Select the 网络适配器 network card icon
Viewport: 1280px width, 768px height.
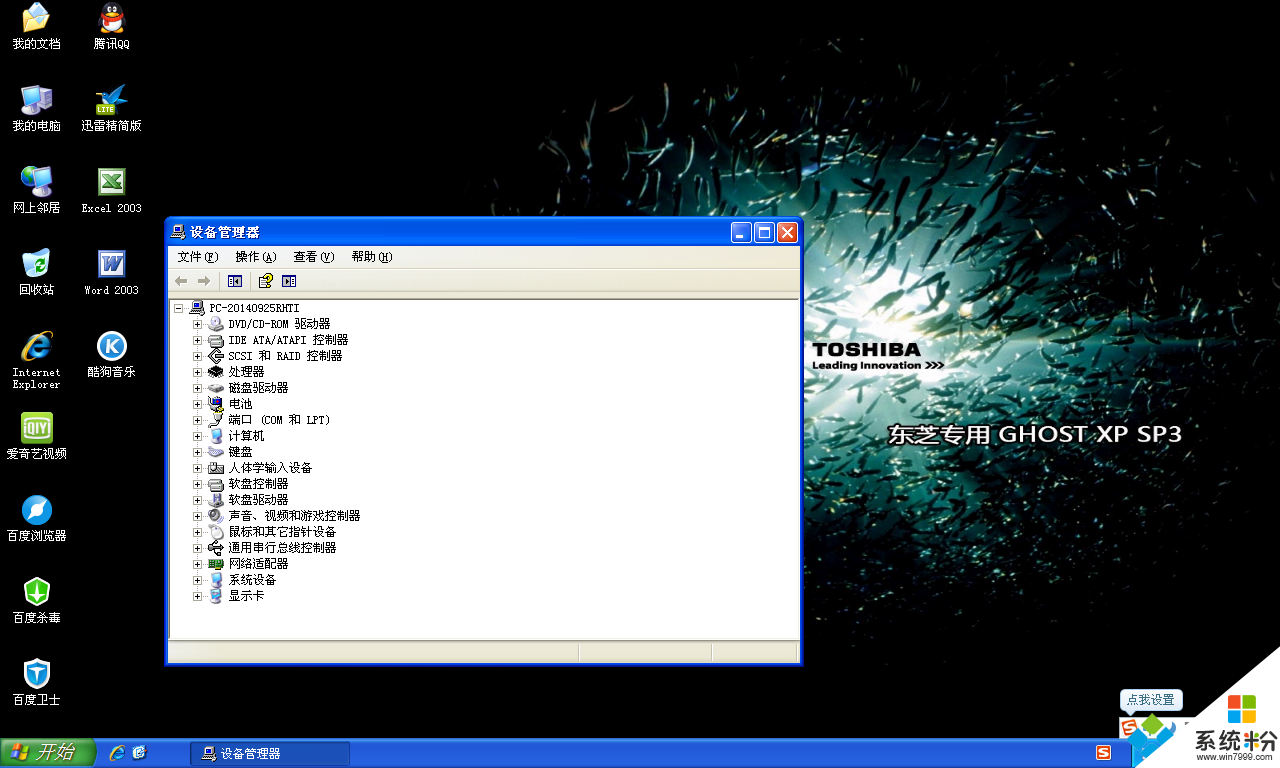pos(216,564)
